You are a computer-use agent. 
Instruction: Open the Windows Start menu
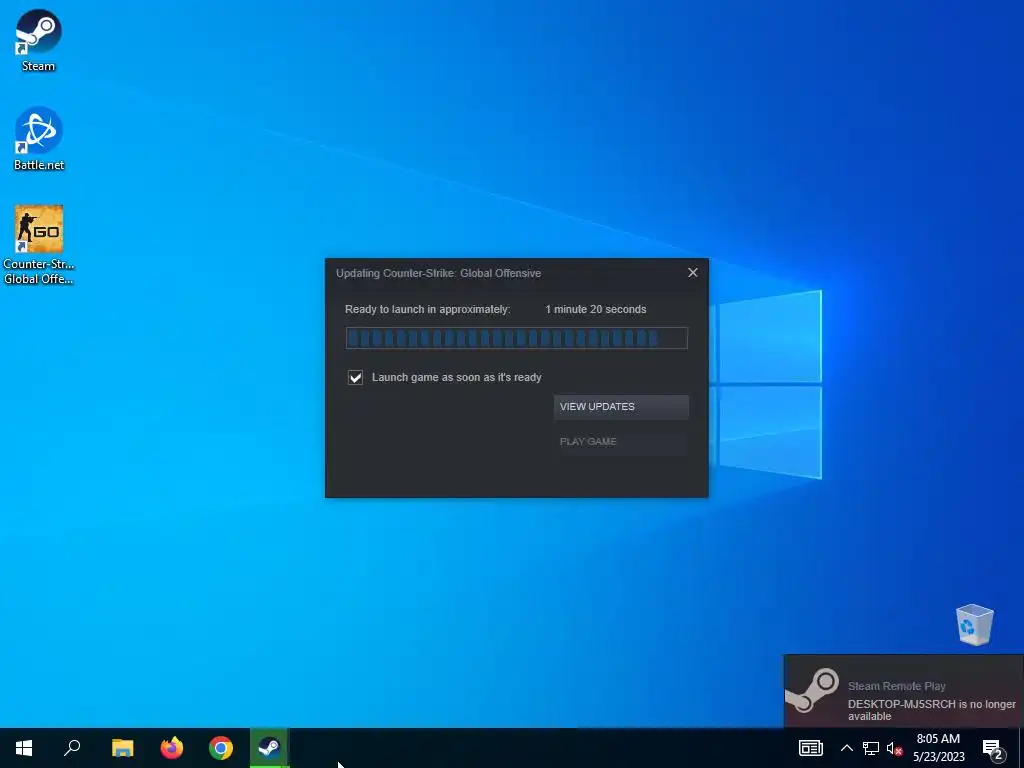tap(24, 748)
